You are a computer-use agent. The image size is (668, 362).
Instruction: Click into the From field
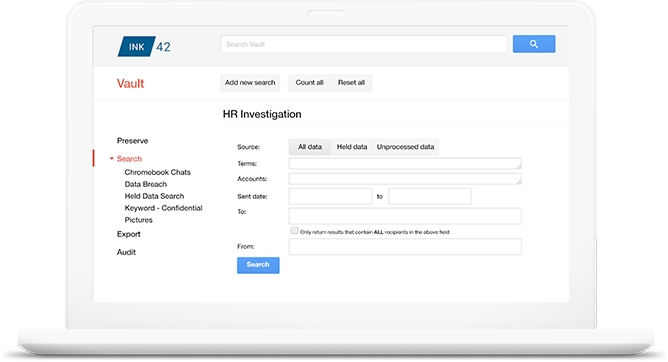pyautogui.click(x=405, y=247)
